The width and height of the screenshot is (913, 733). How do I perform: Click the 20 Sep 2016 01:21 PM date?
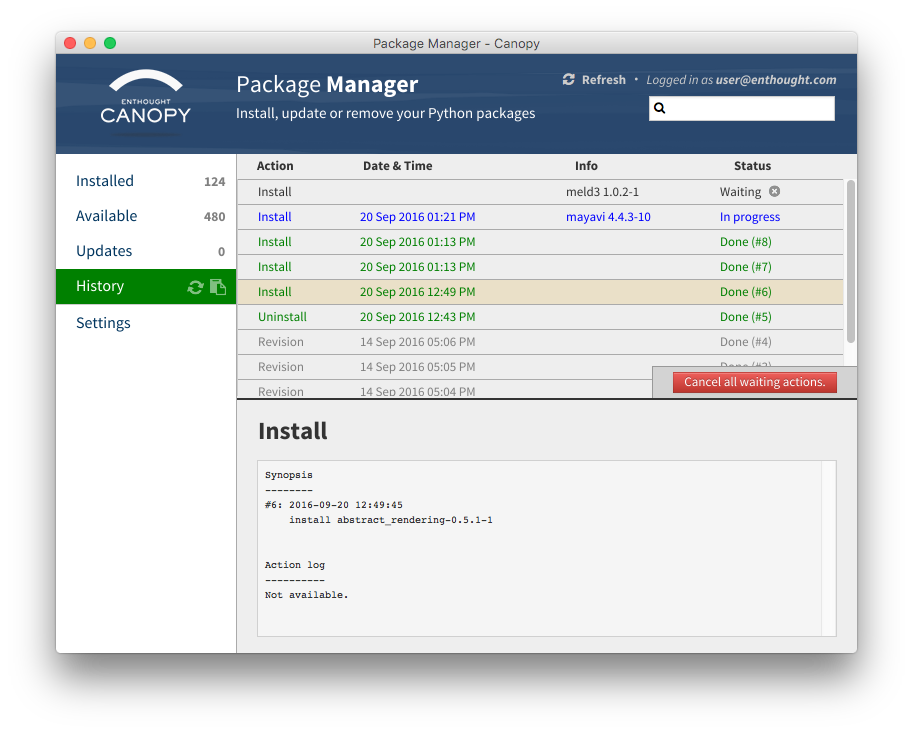pos(417,217)
